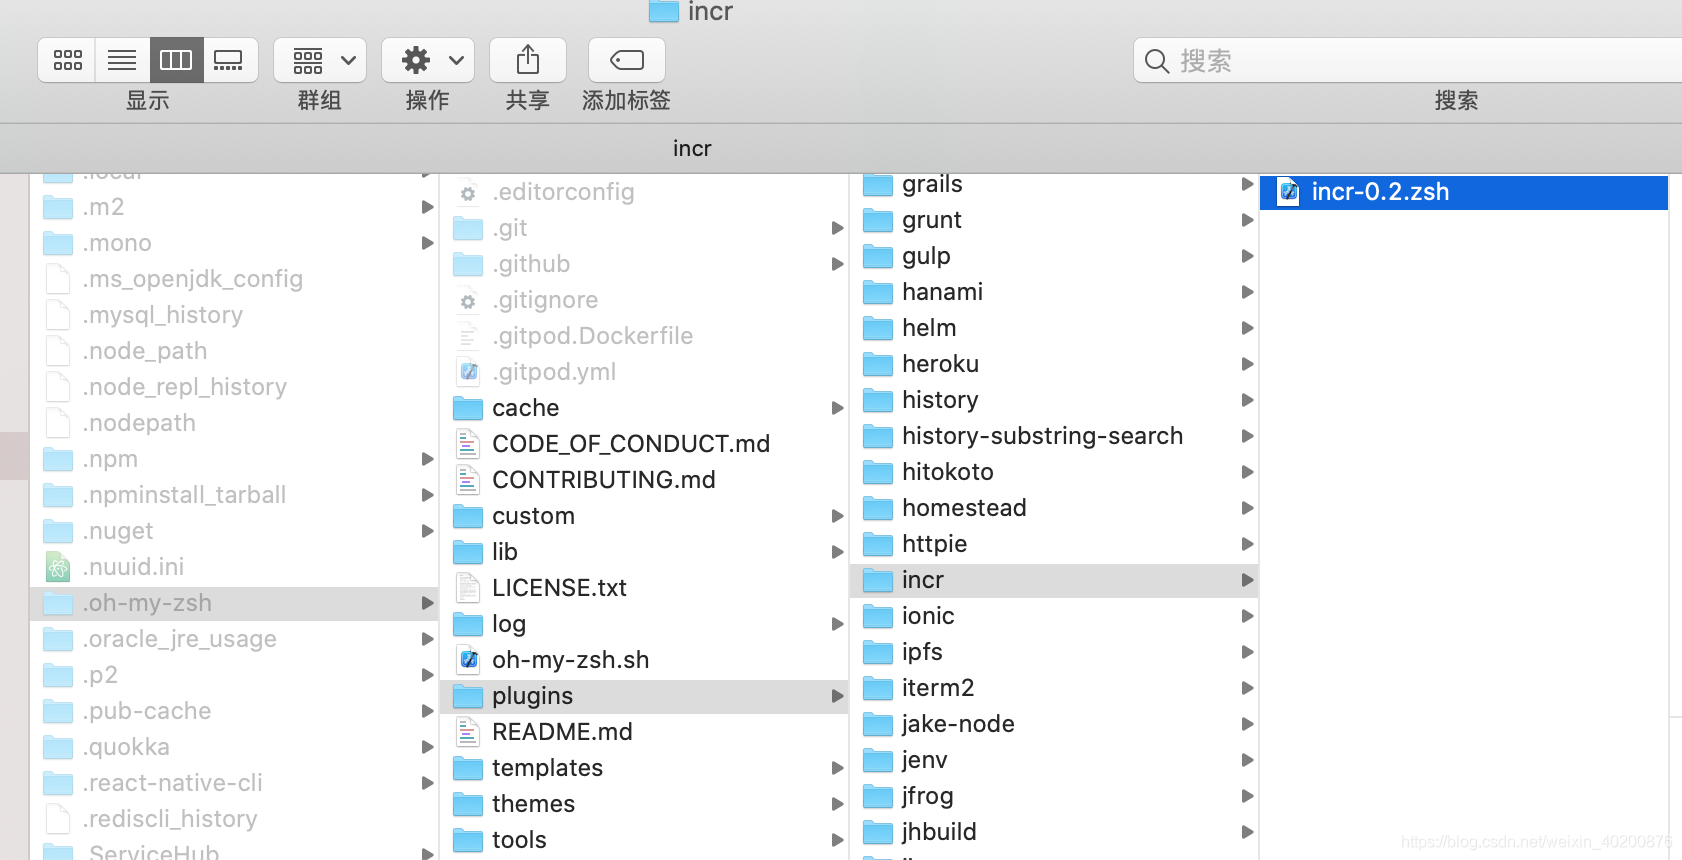Select the plugins folder

point(645,696)
